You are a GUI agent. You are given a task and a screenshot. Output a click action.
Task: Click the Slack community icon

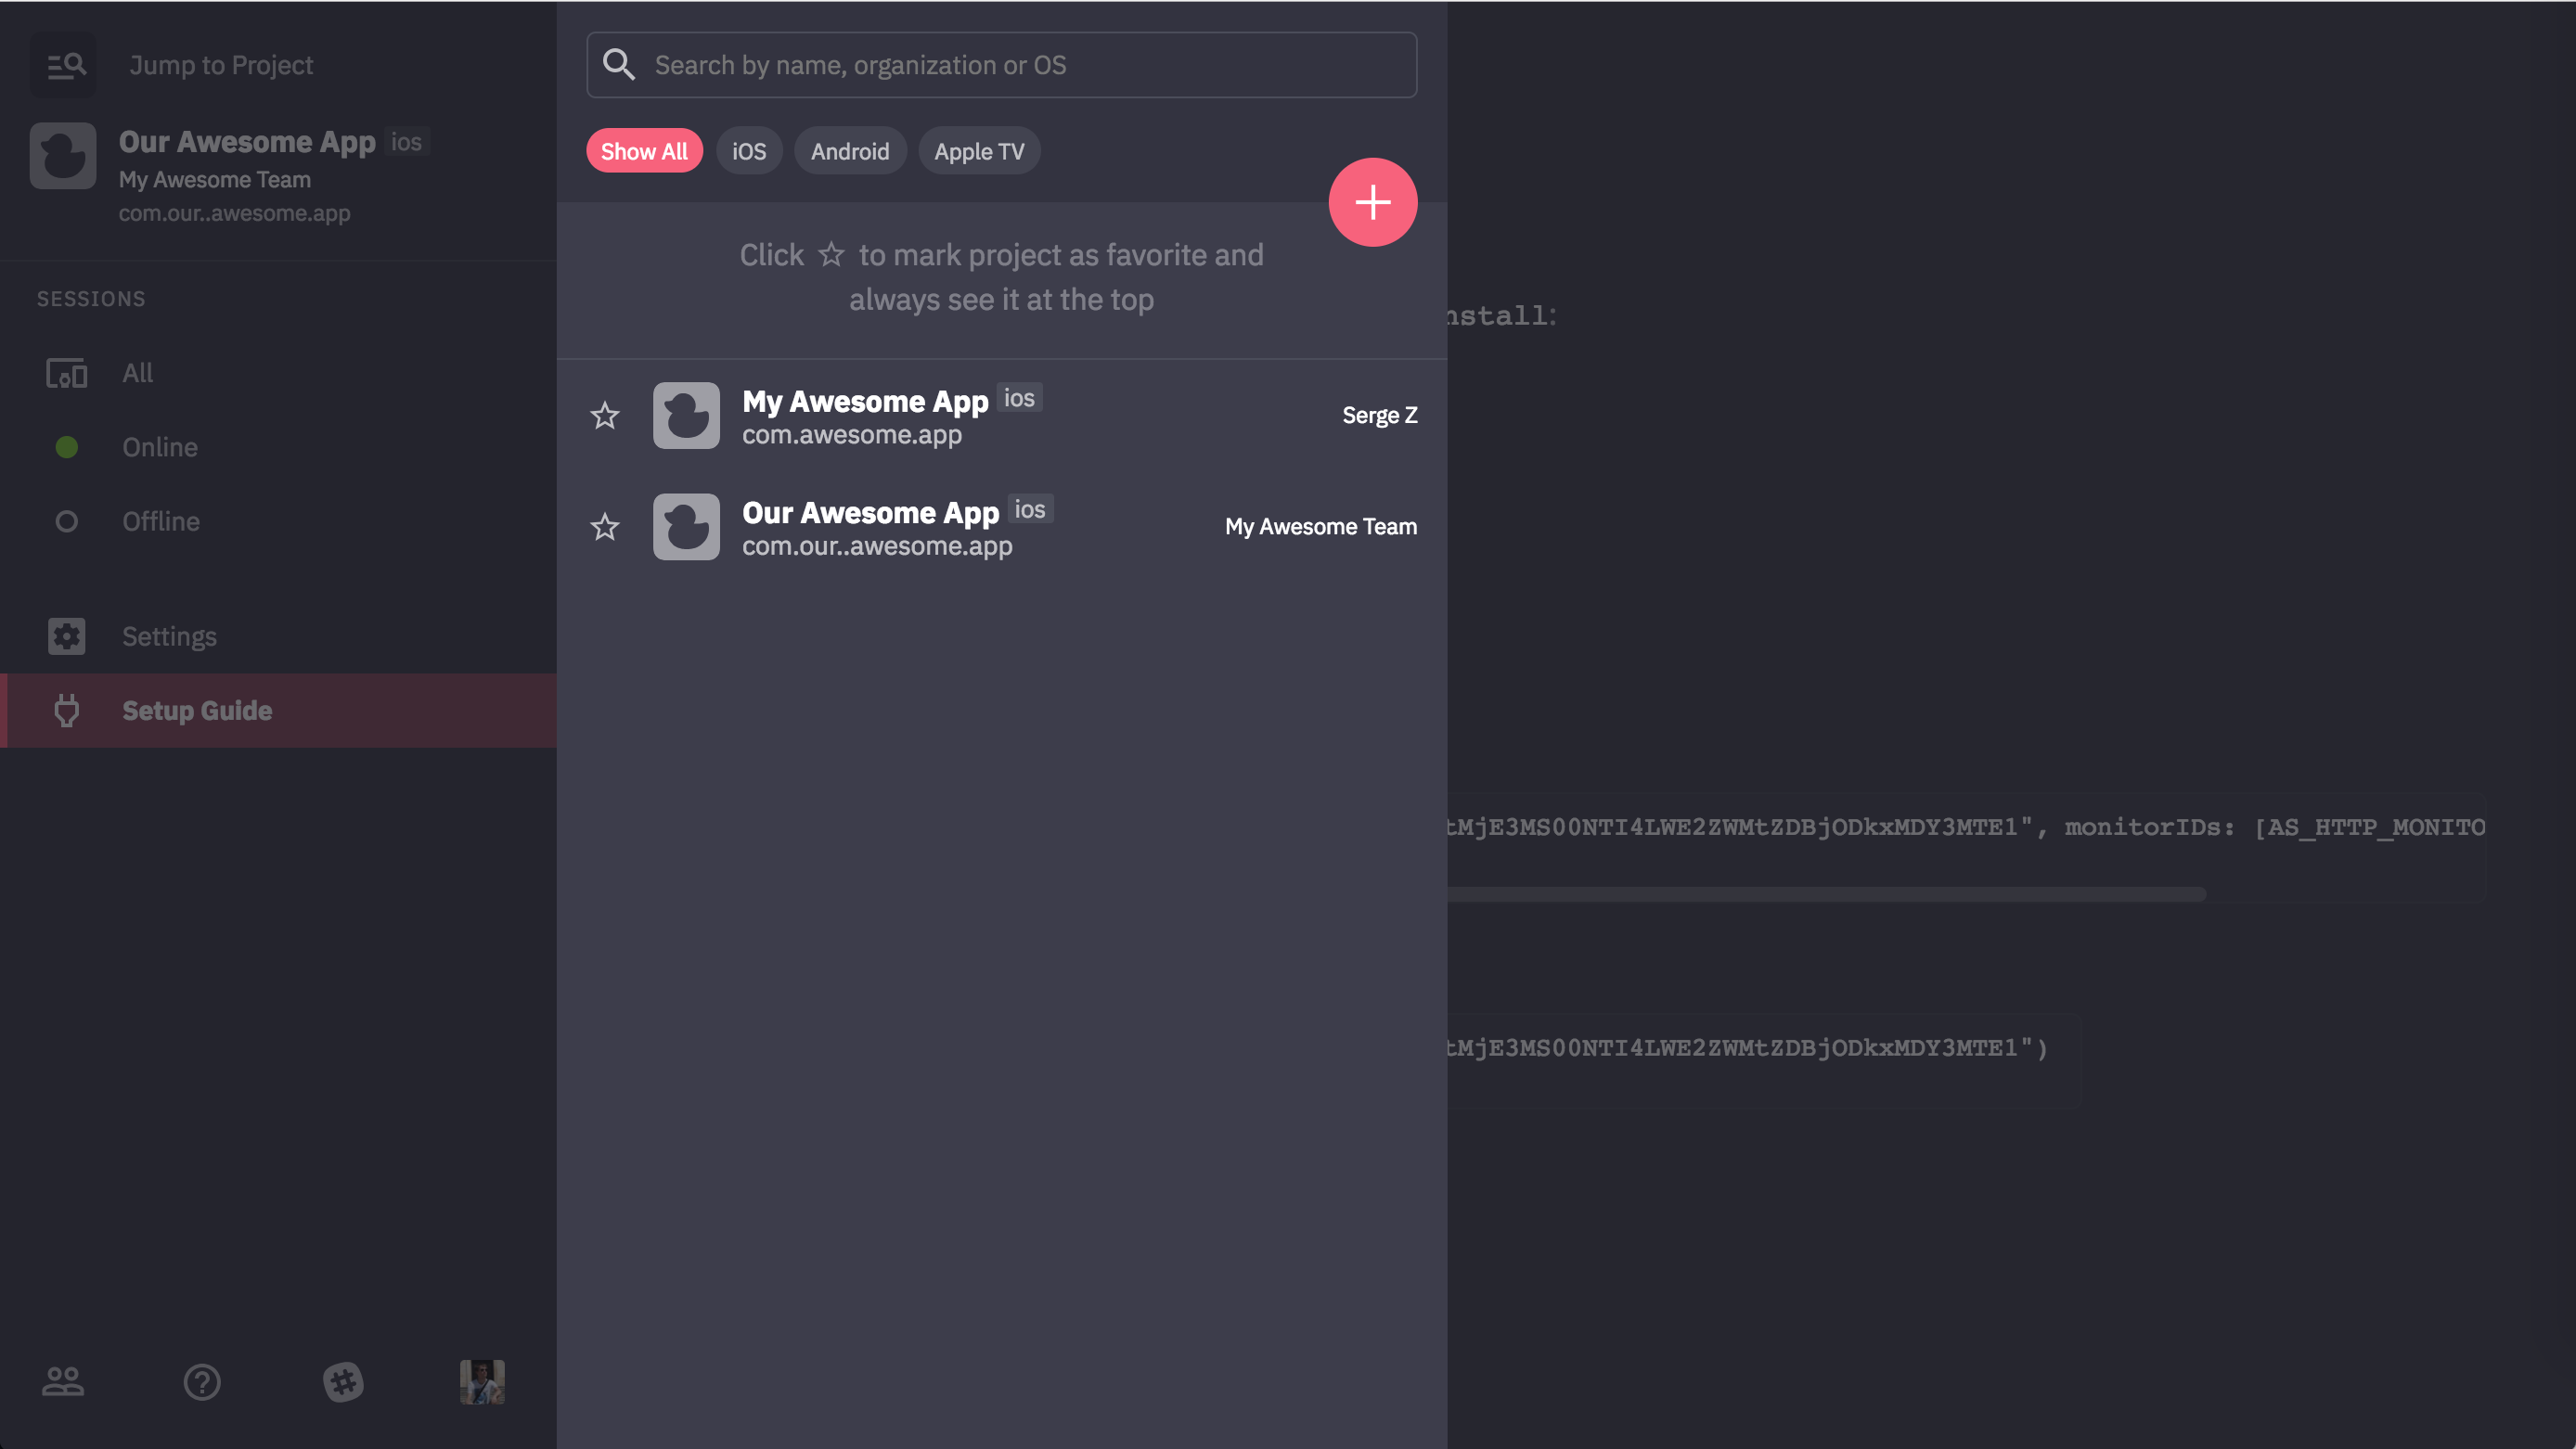343,1381
